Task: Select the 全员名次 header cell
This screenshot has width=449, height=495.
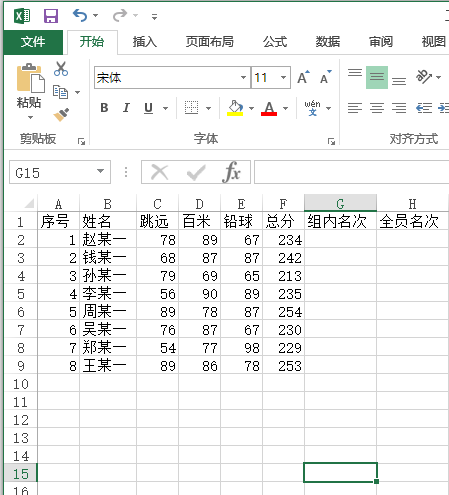Action: tap(412, 221)
